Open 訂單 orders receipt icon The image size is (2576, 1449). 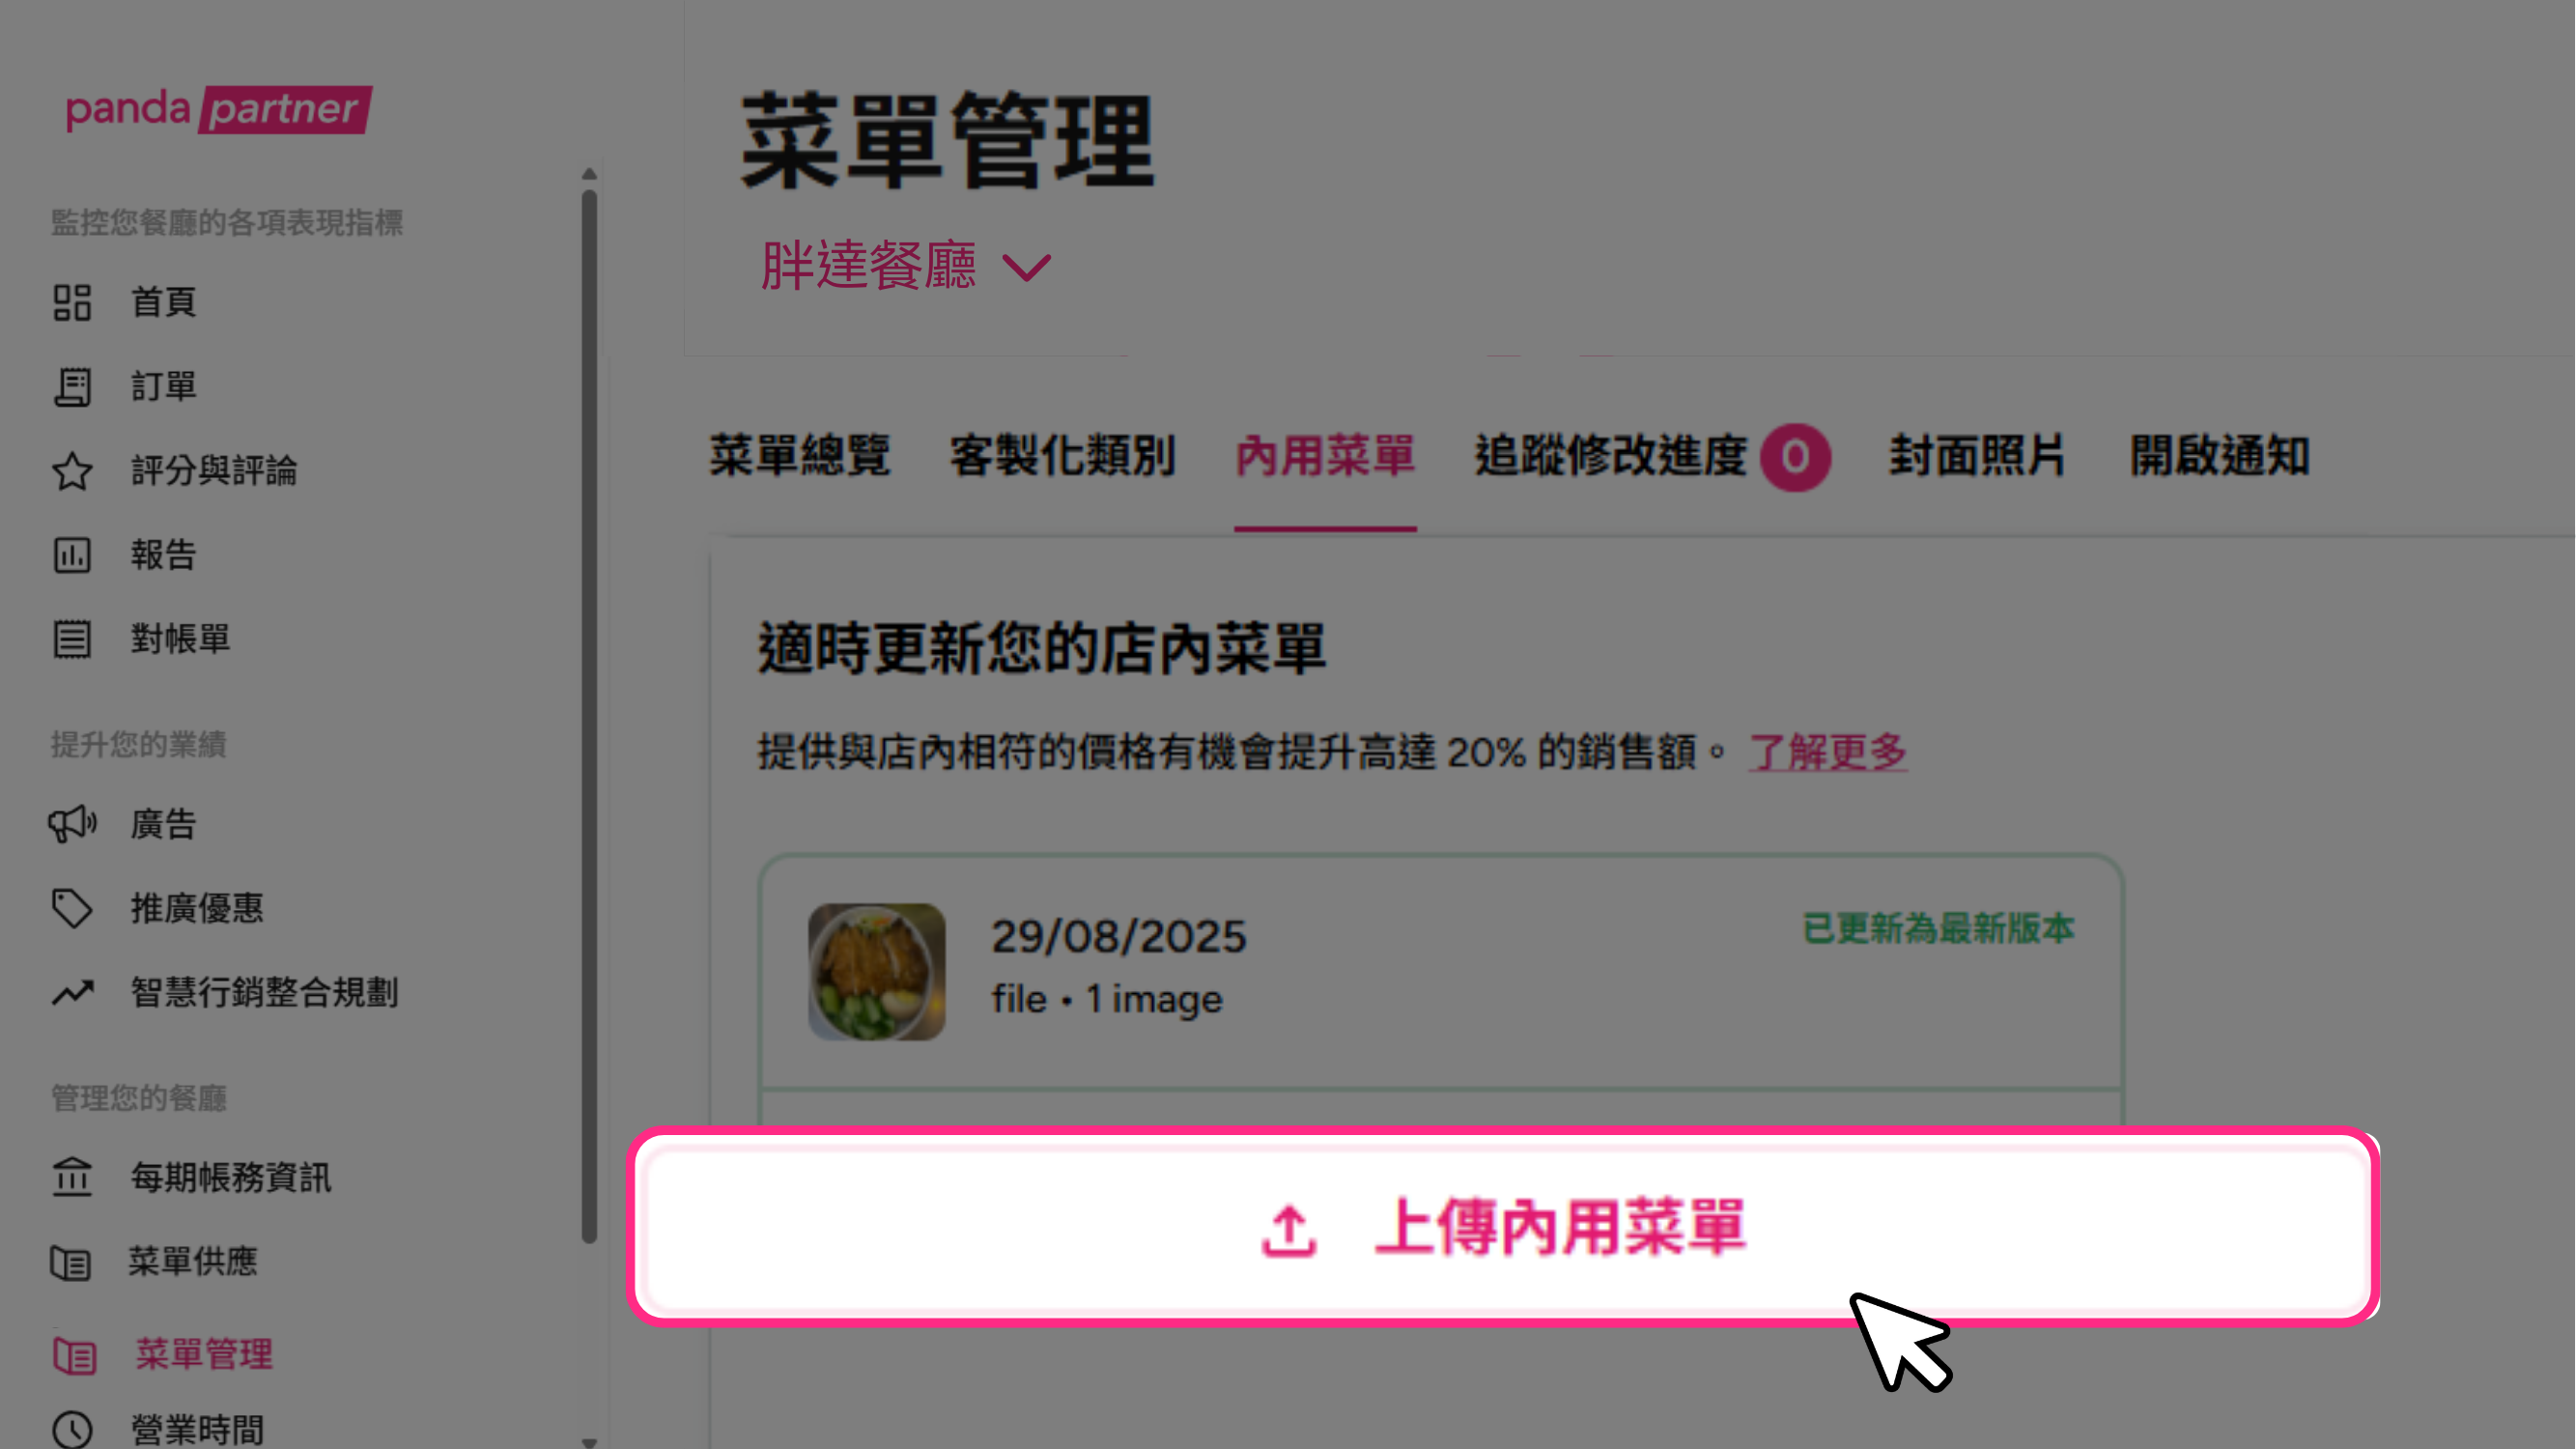[72, 387]
